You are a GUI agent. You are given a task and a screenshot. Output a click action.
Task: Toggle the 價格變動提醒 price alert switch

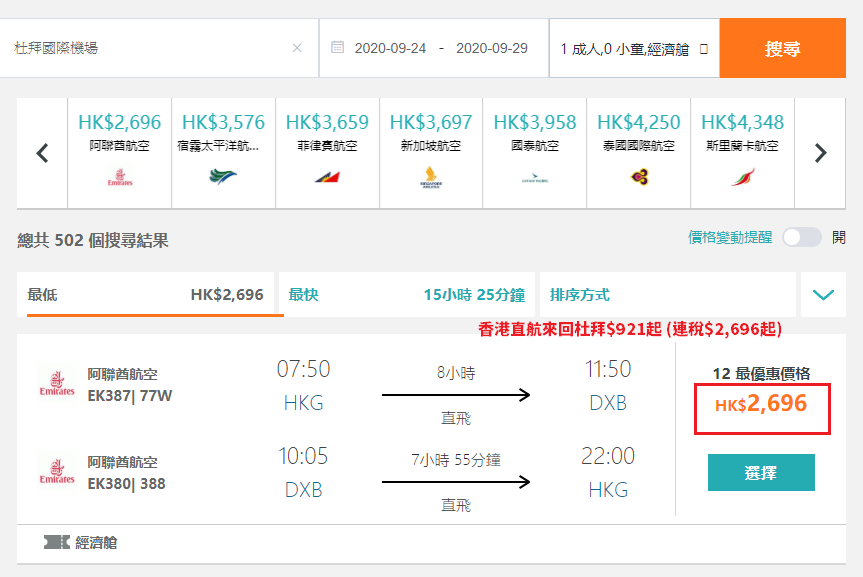[x=802, y=237]
